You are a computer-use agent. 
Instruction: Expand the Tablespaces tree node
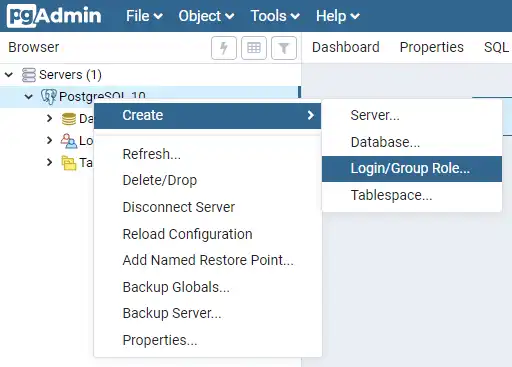[x=50, y=162]
